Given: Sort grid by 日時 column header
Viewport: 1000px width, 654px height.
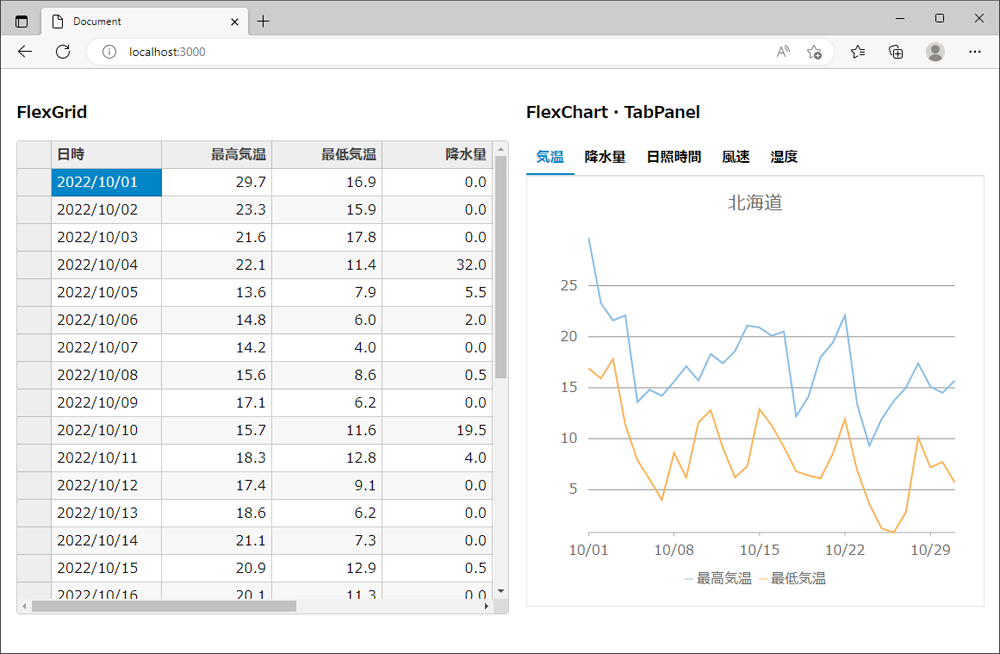Looking at the screenshot, I should point(107,154).
